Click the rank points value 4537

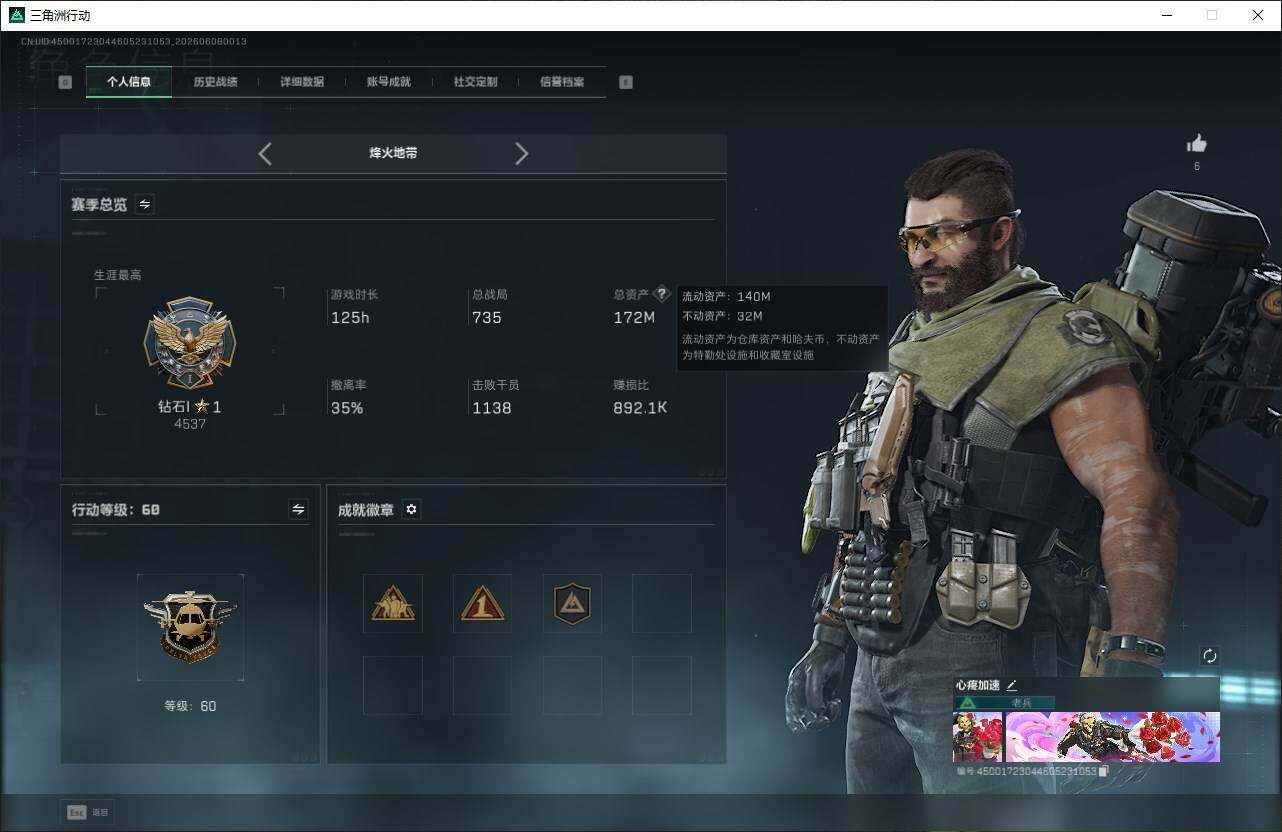click(x=190, y=424)
